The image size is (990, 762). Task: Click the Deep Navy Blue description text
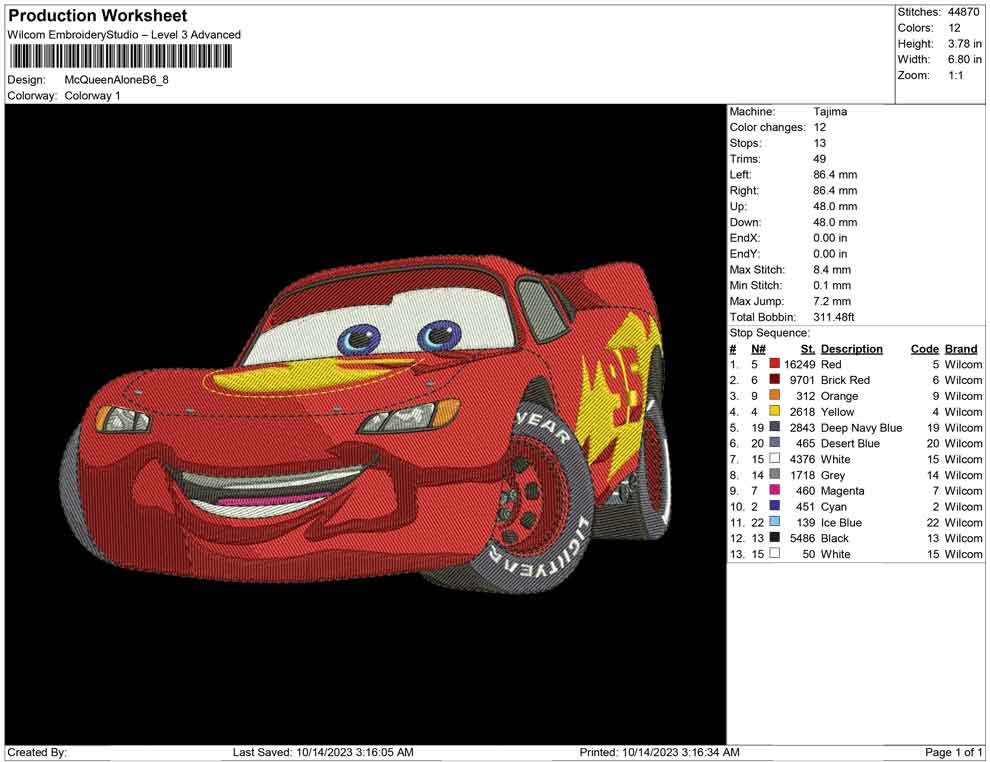(861, 427)
